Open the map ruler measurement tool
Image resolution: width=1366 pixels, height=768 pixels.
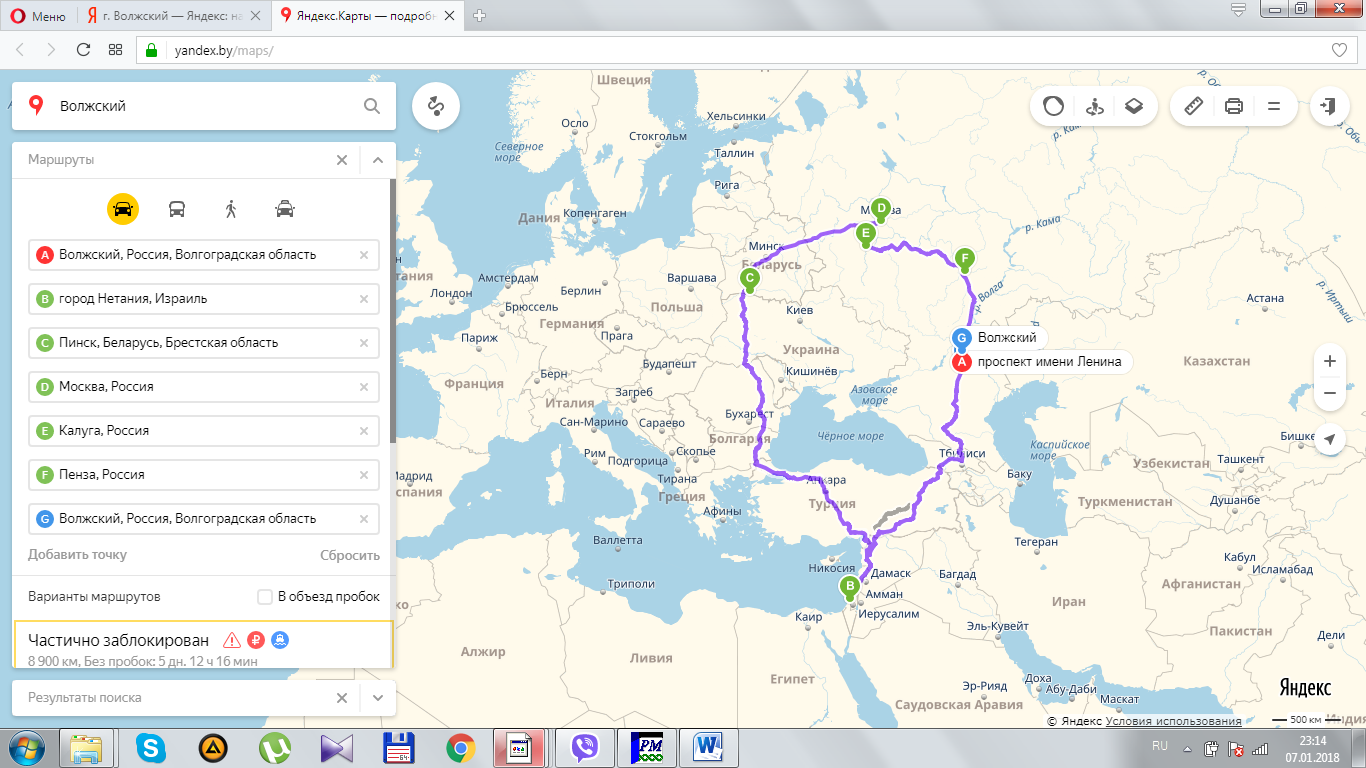tap(1193, 106)
